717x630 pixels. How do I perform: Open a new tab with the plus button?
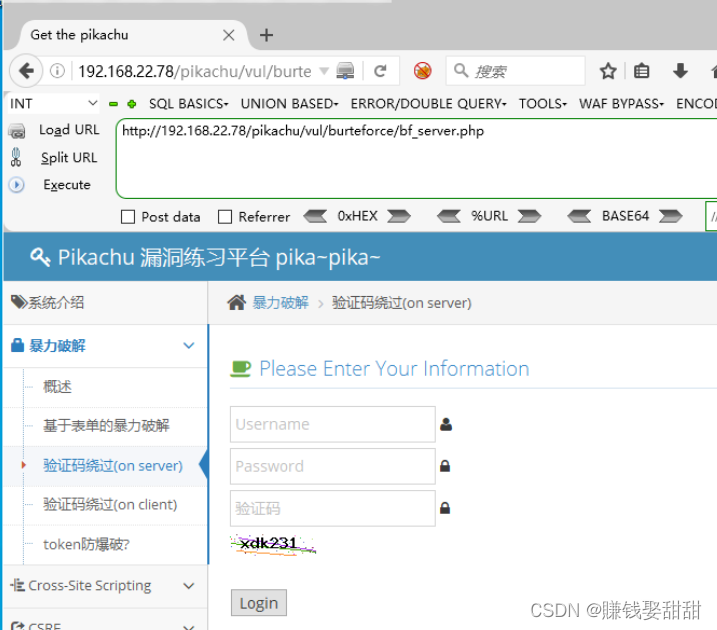[266, 35]
